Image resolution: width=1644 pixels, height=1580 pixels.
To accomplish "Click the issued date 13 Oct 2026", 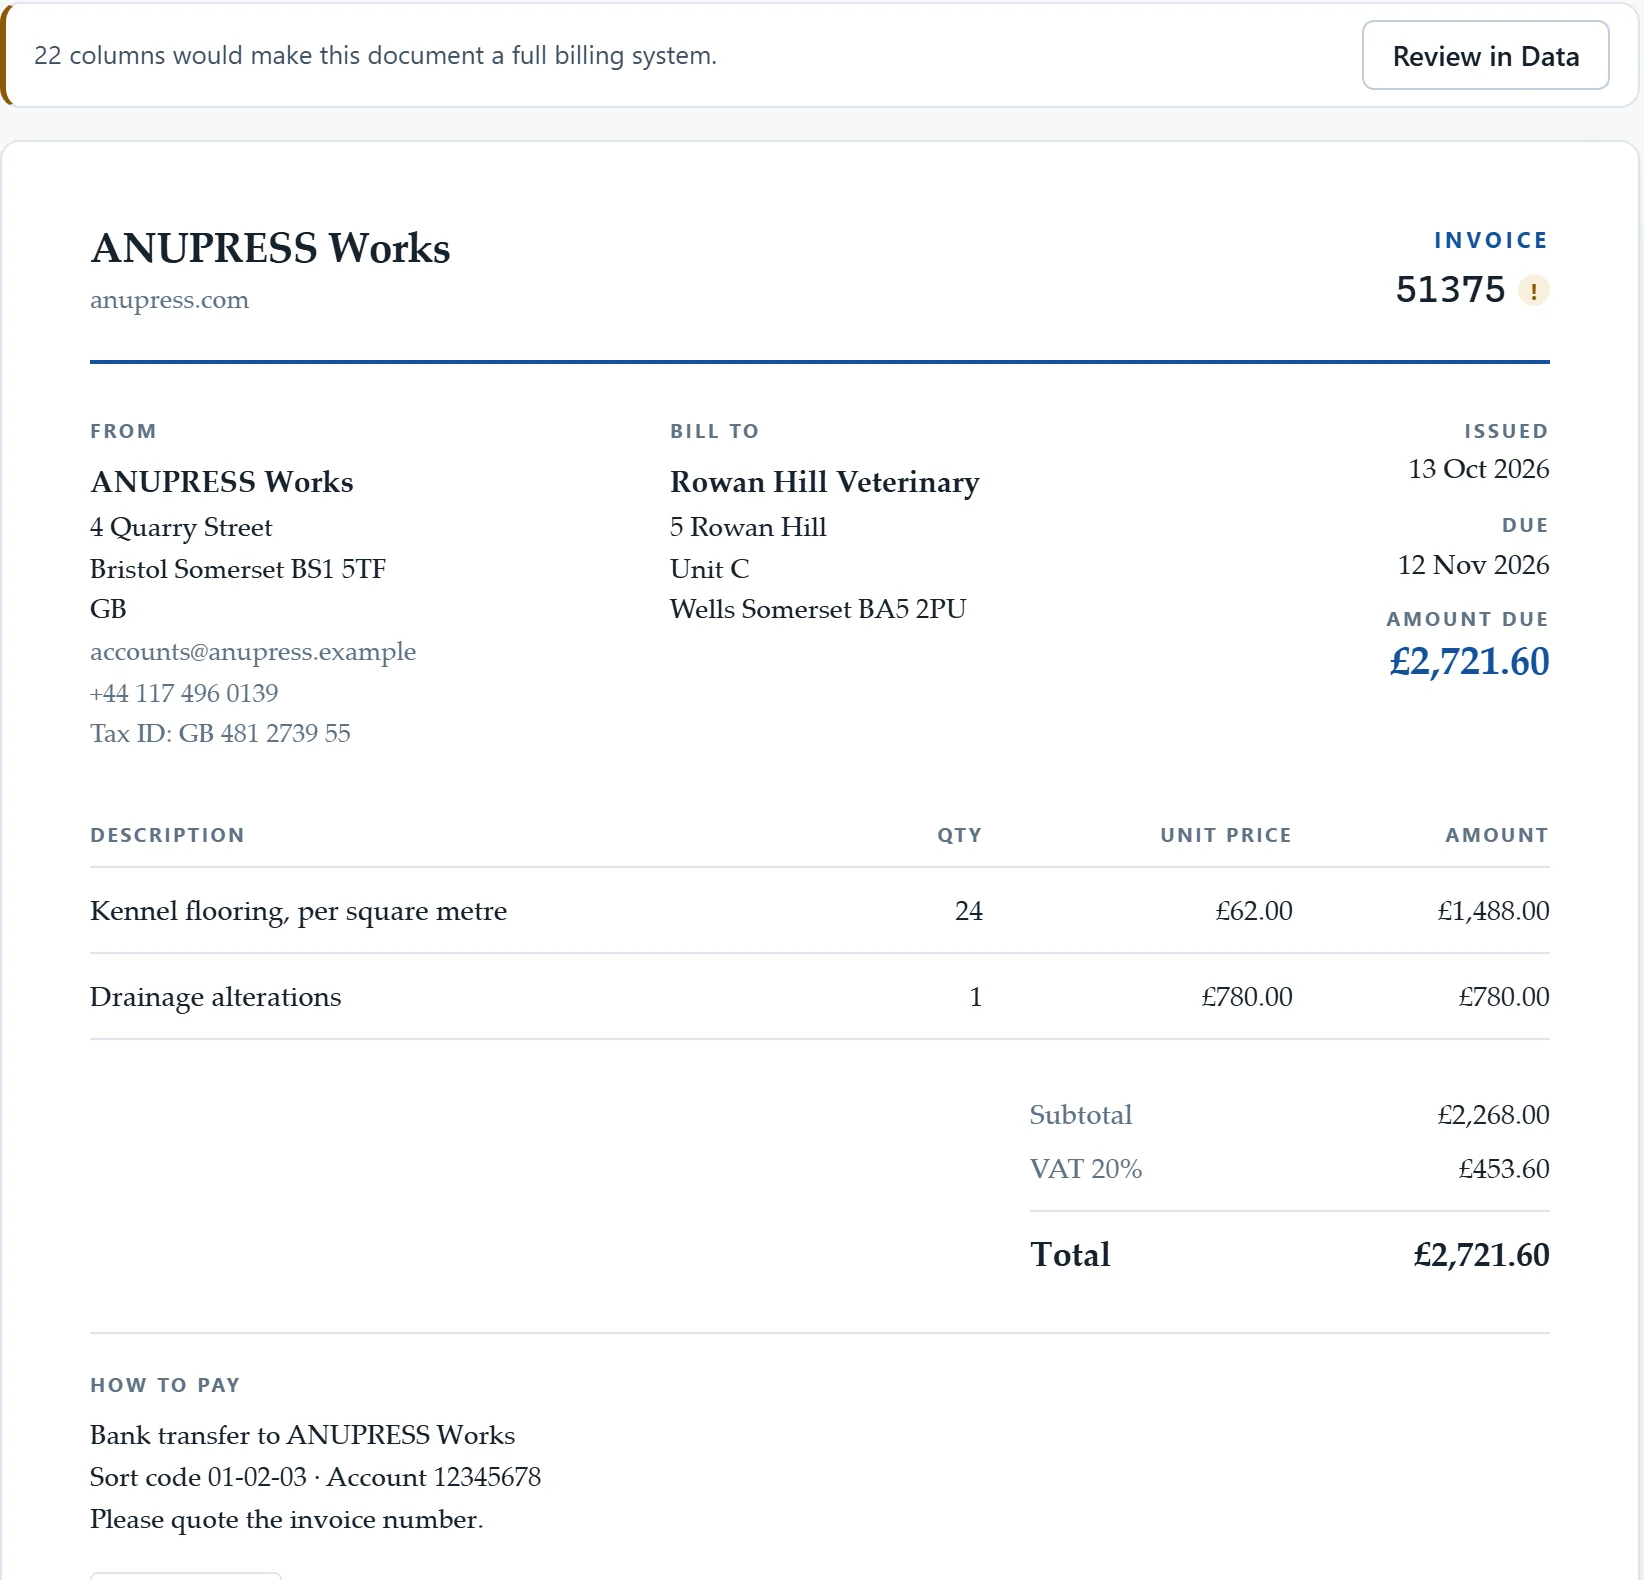I will point(1478,469).
